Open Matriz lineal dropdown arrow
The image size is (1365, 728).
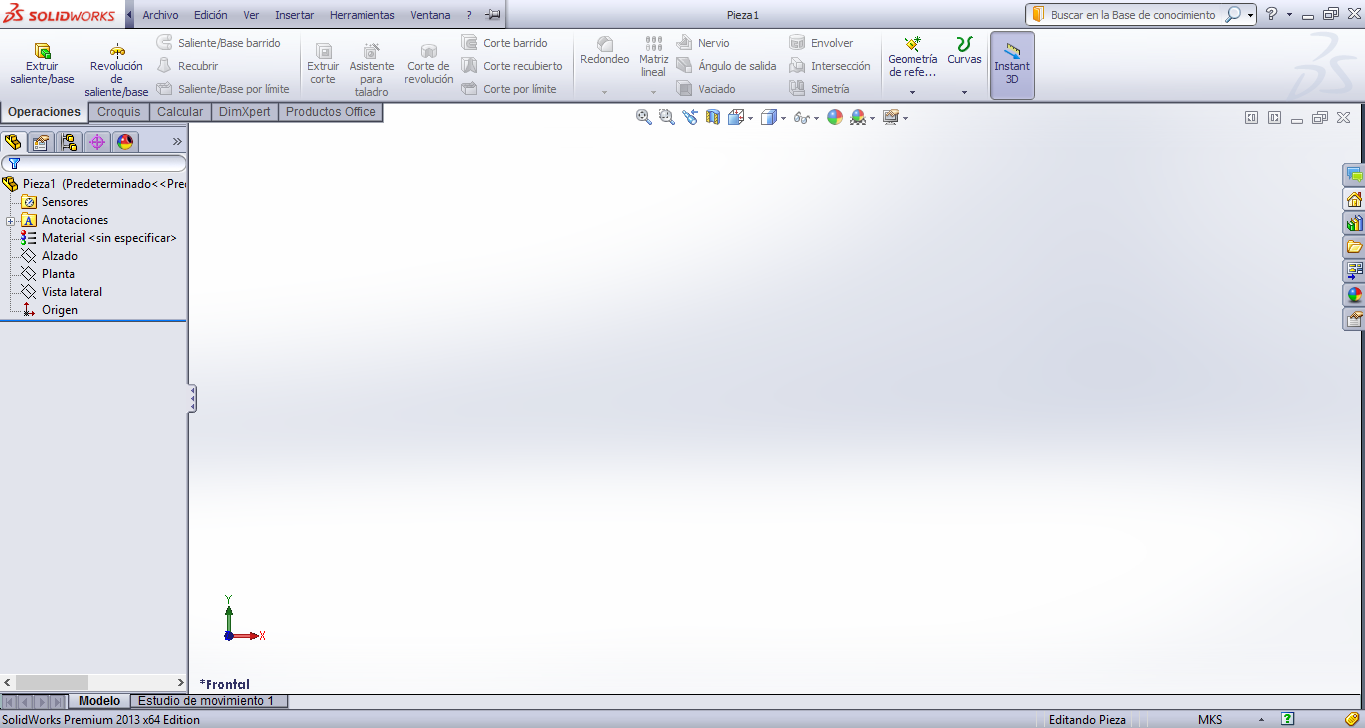pos(653,92)
